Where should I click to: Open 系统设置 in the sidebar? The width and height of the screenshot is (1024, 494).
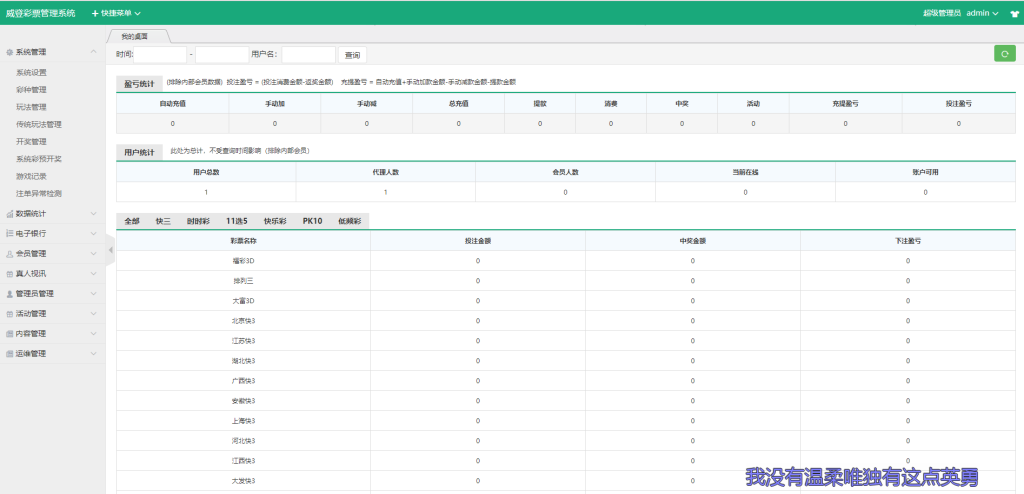click(x=31, y=73)
